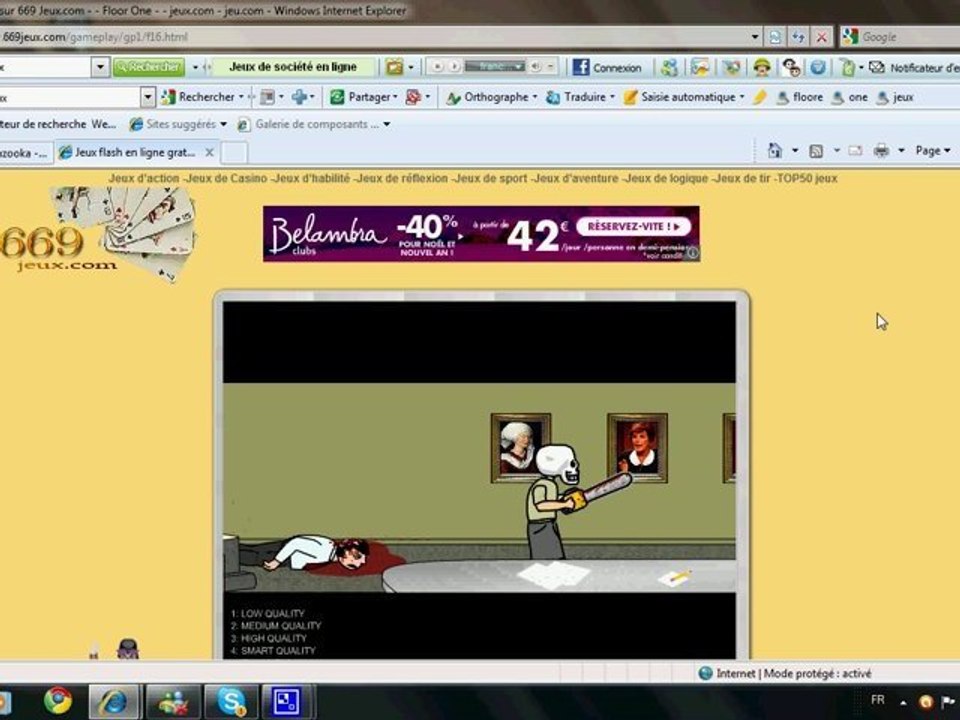Viewport: 960px width, 720px height.
Task: Click the 'one' search term button
Action: [x=849, y=97]
